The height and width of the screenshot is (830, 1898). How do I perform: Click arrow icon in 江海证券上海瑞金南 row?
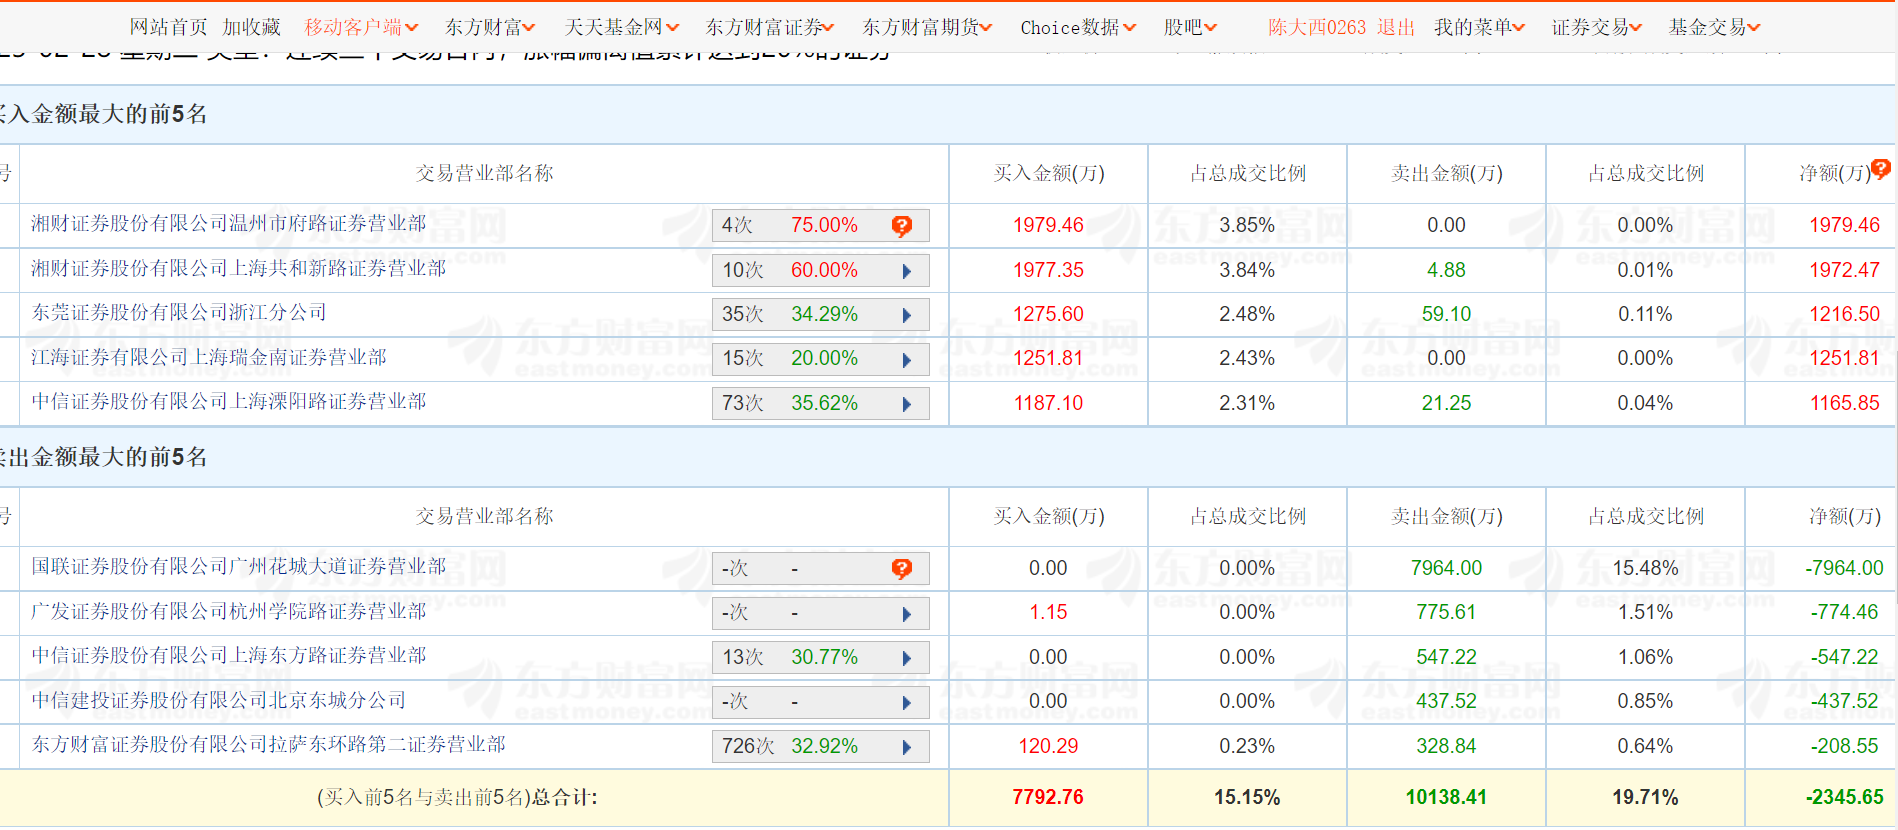coord(906,359)
